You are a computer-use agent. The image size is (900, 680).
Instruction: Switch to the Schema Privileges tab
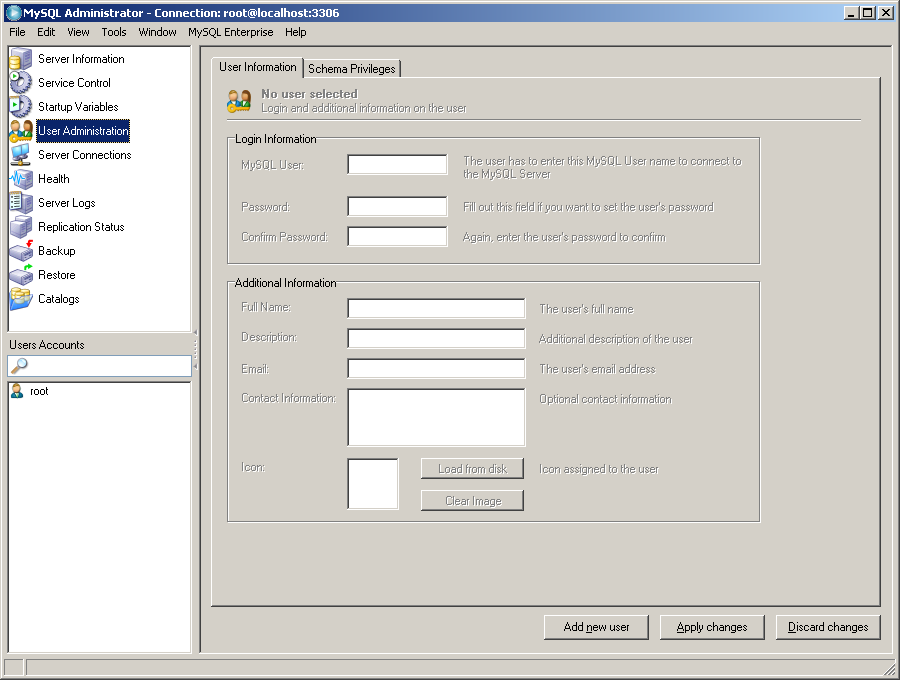tap(352, 68)
